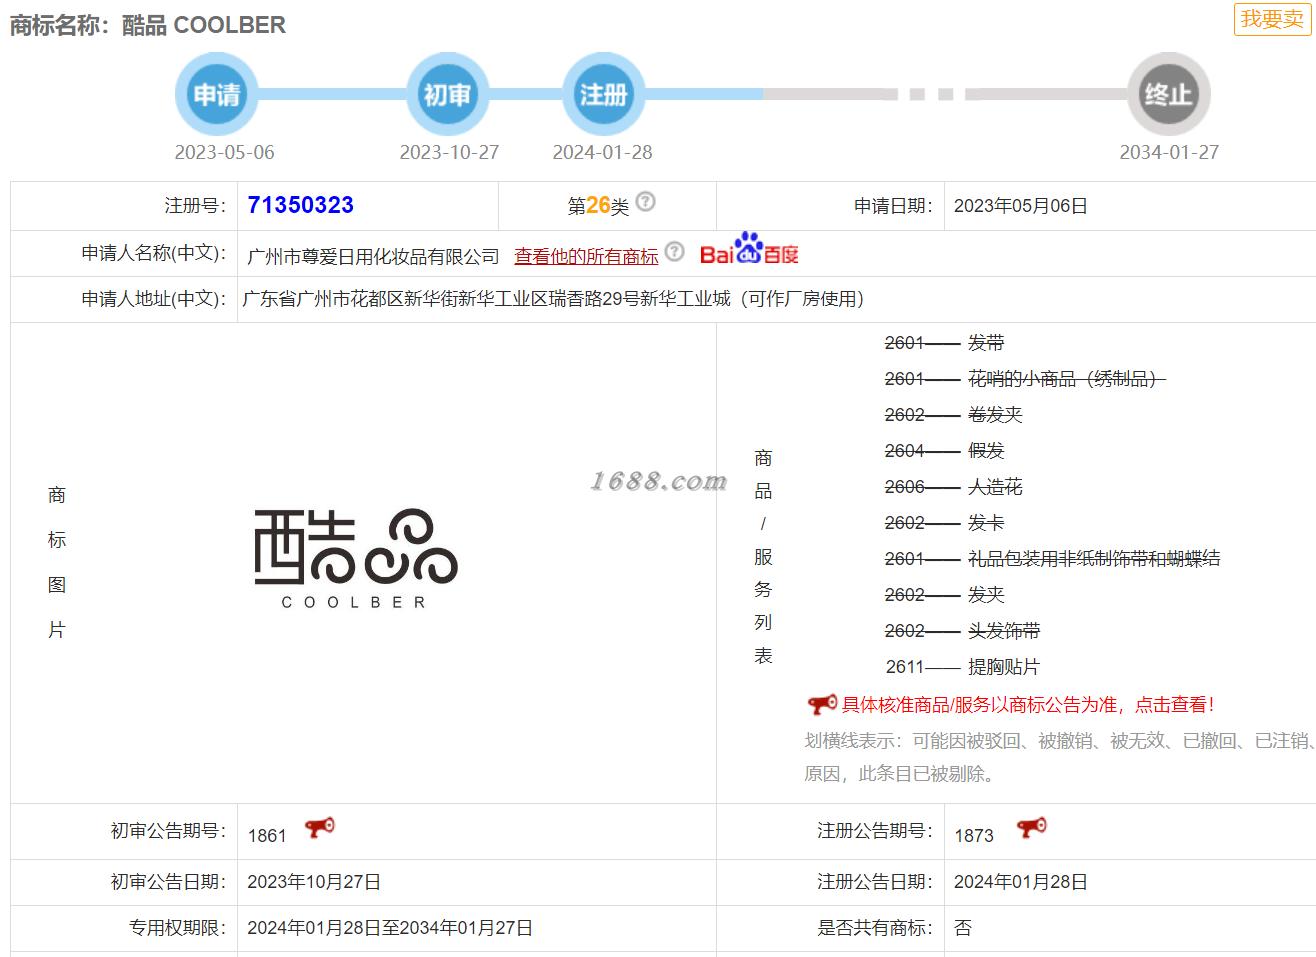Viewport: 1316px width, 957px height.
Task: Click preliminary announcement date 2023年10月27日
Action: pyautogui.click(x=314, y=882)
